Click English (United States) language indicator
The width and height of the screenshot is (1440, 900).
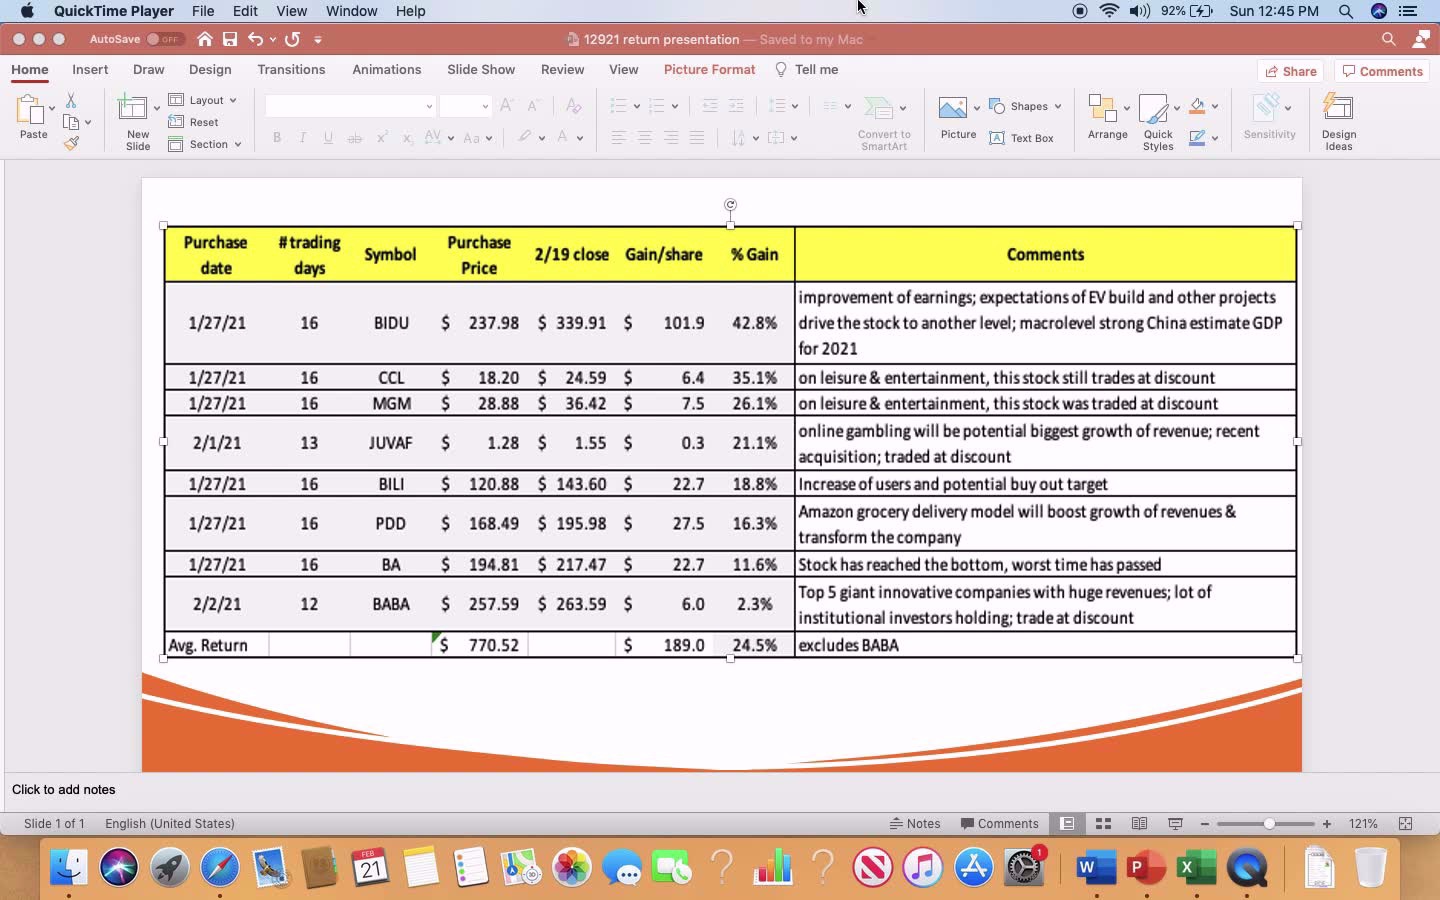click(170, 824)
